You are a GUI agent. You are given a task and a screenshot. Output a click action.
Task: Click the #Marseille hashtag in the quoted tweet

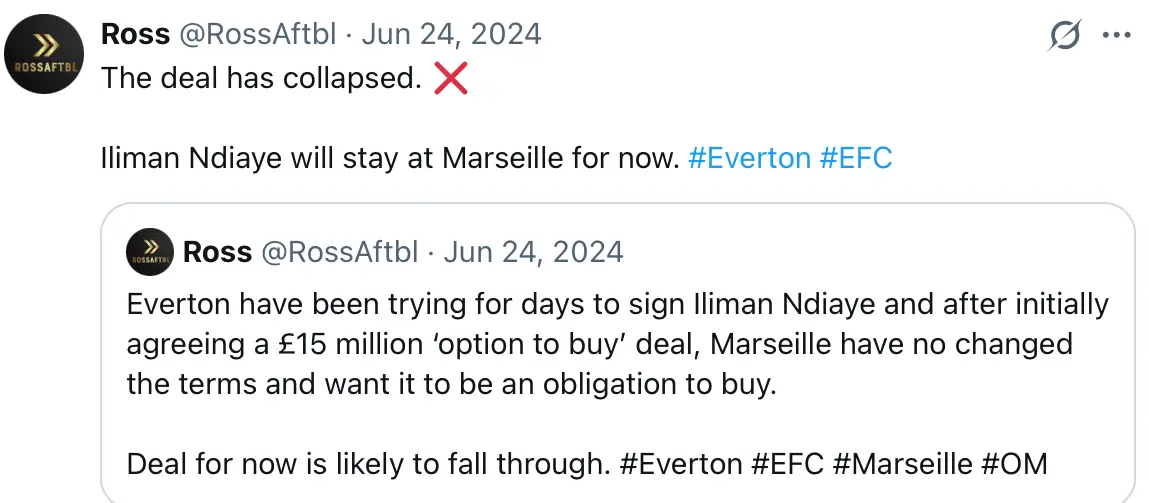tap(904, 464)
